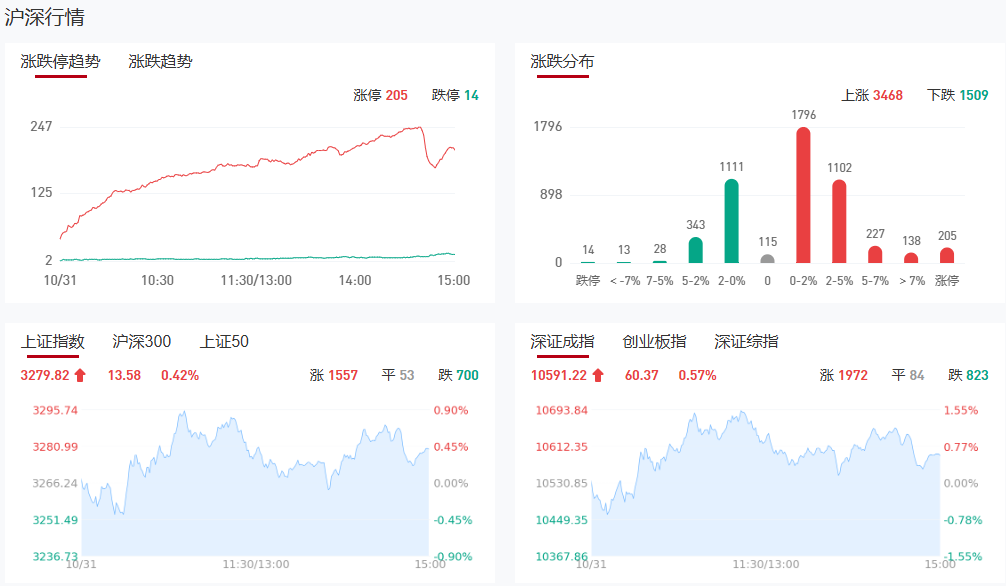Click the 跌停 14 count above trend chart
Viewport: 1006px width, 586px height.
455,96
